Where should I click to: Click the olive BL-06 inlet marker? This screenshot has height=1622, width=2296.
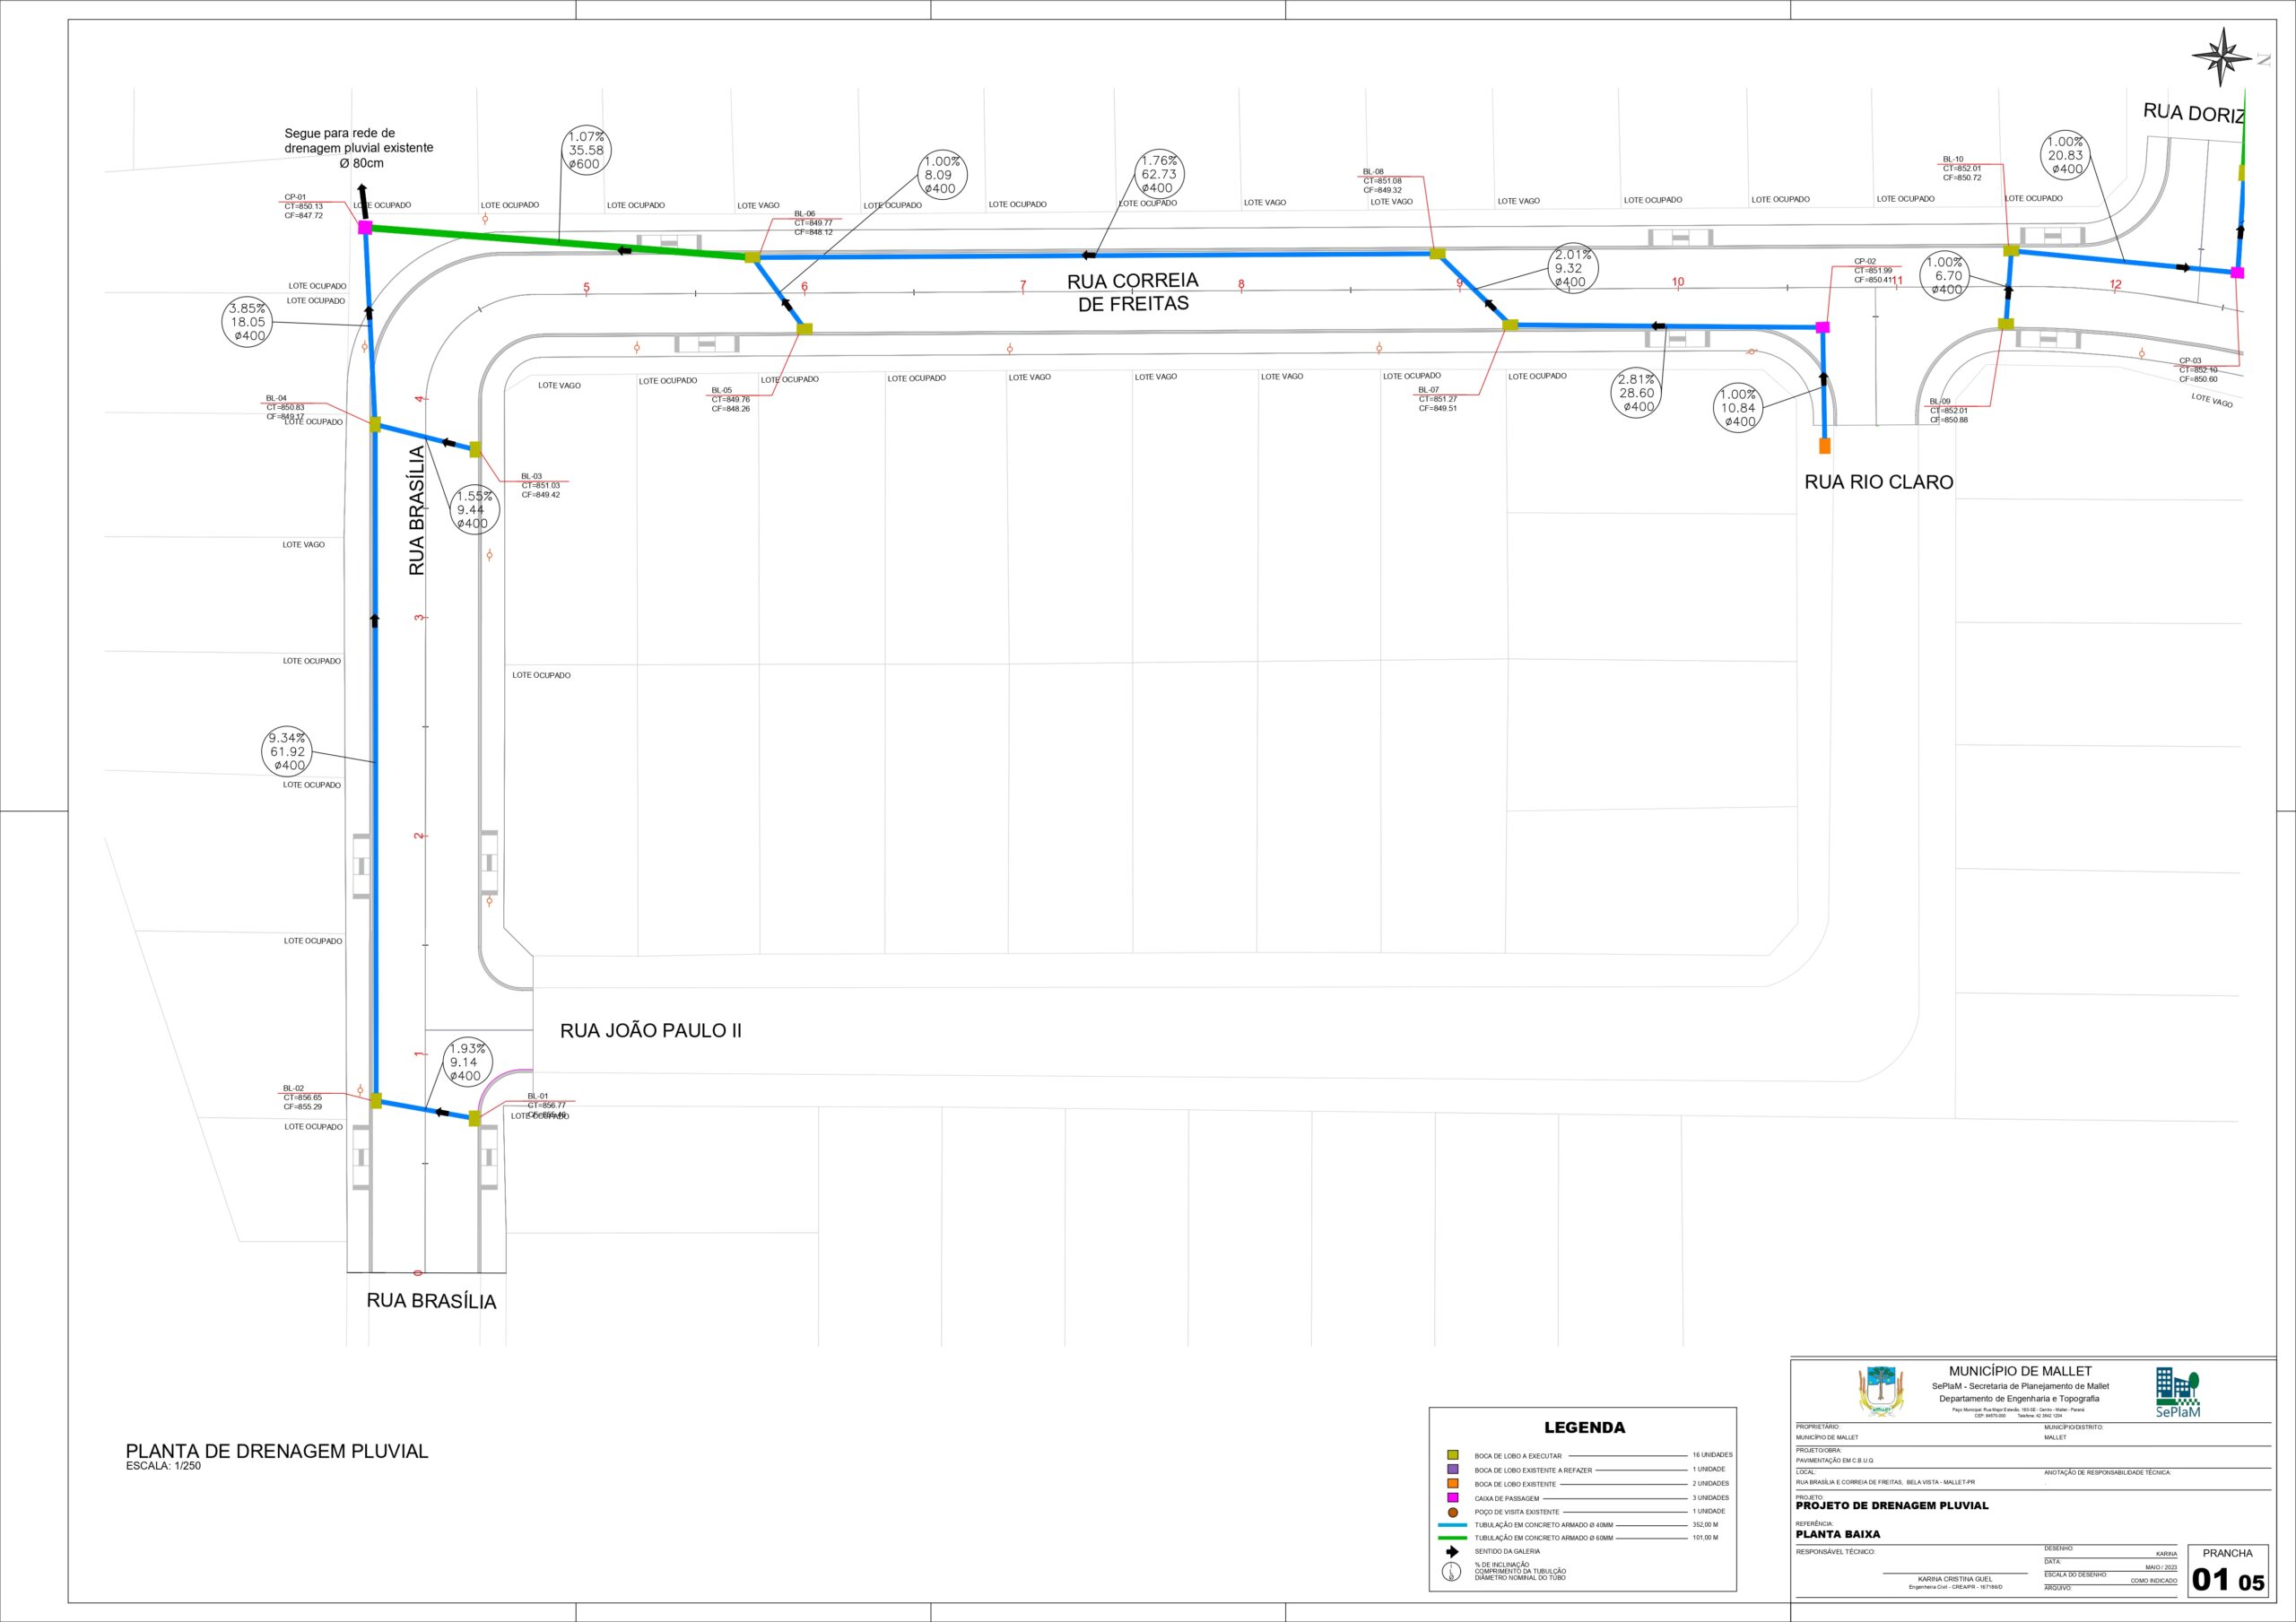(x=752, y=258)
